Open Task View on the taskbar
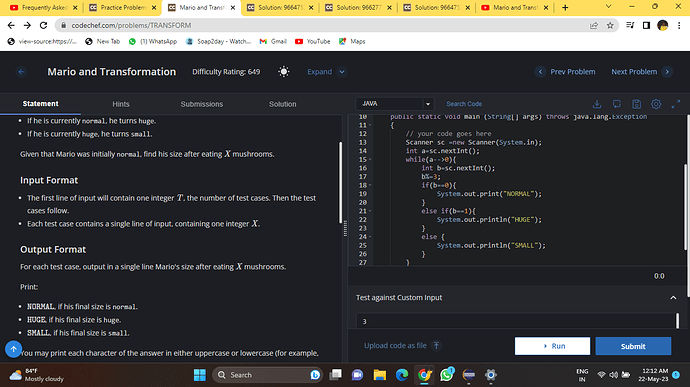 tap(335, 375)
